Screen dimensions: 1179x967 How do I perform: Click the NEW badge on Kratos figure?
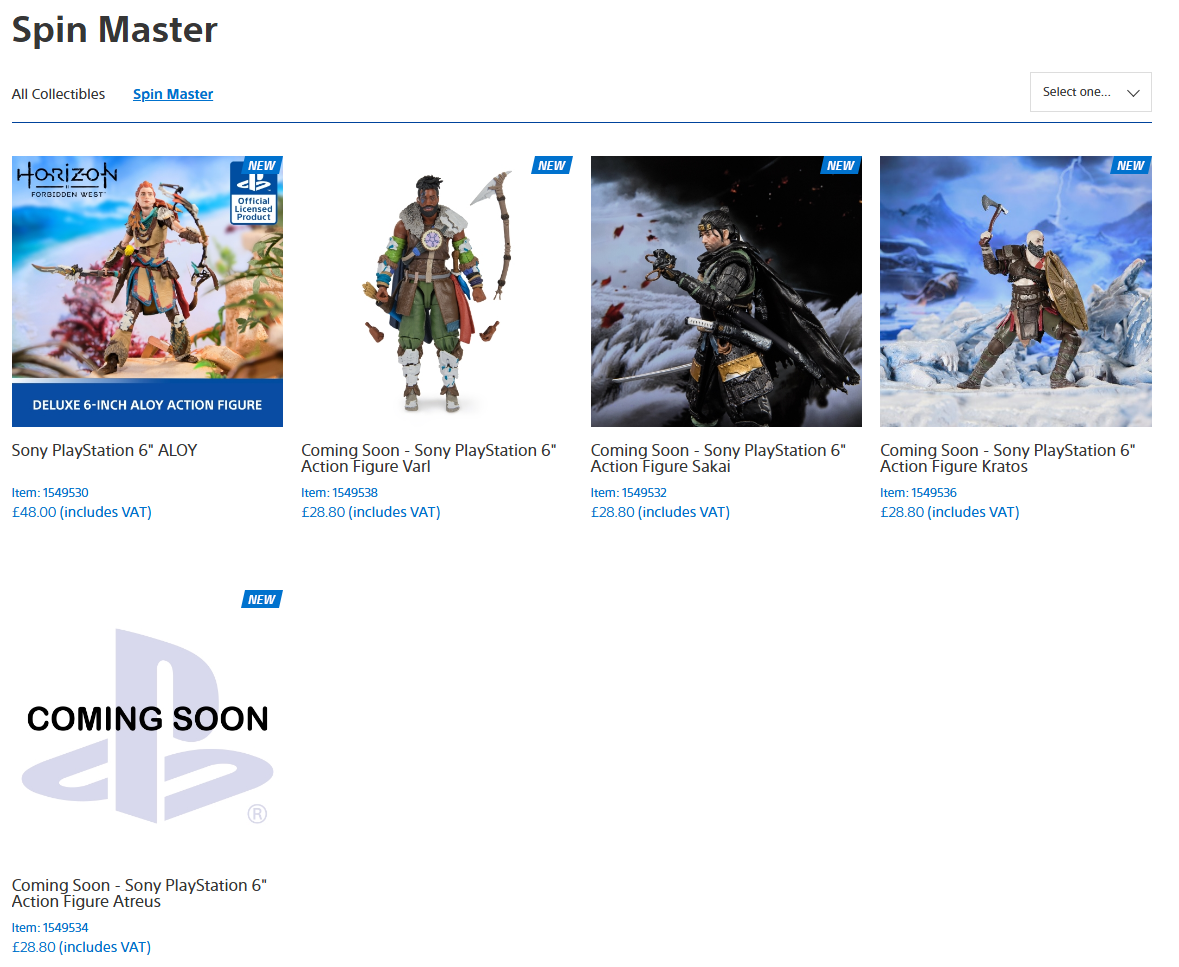(1130, 166)
